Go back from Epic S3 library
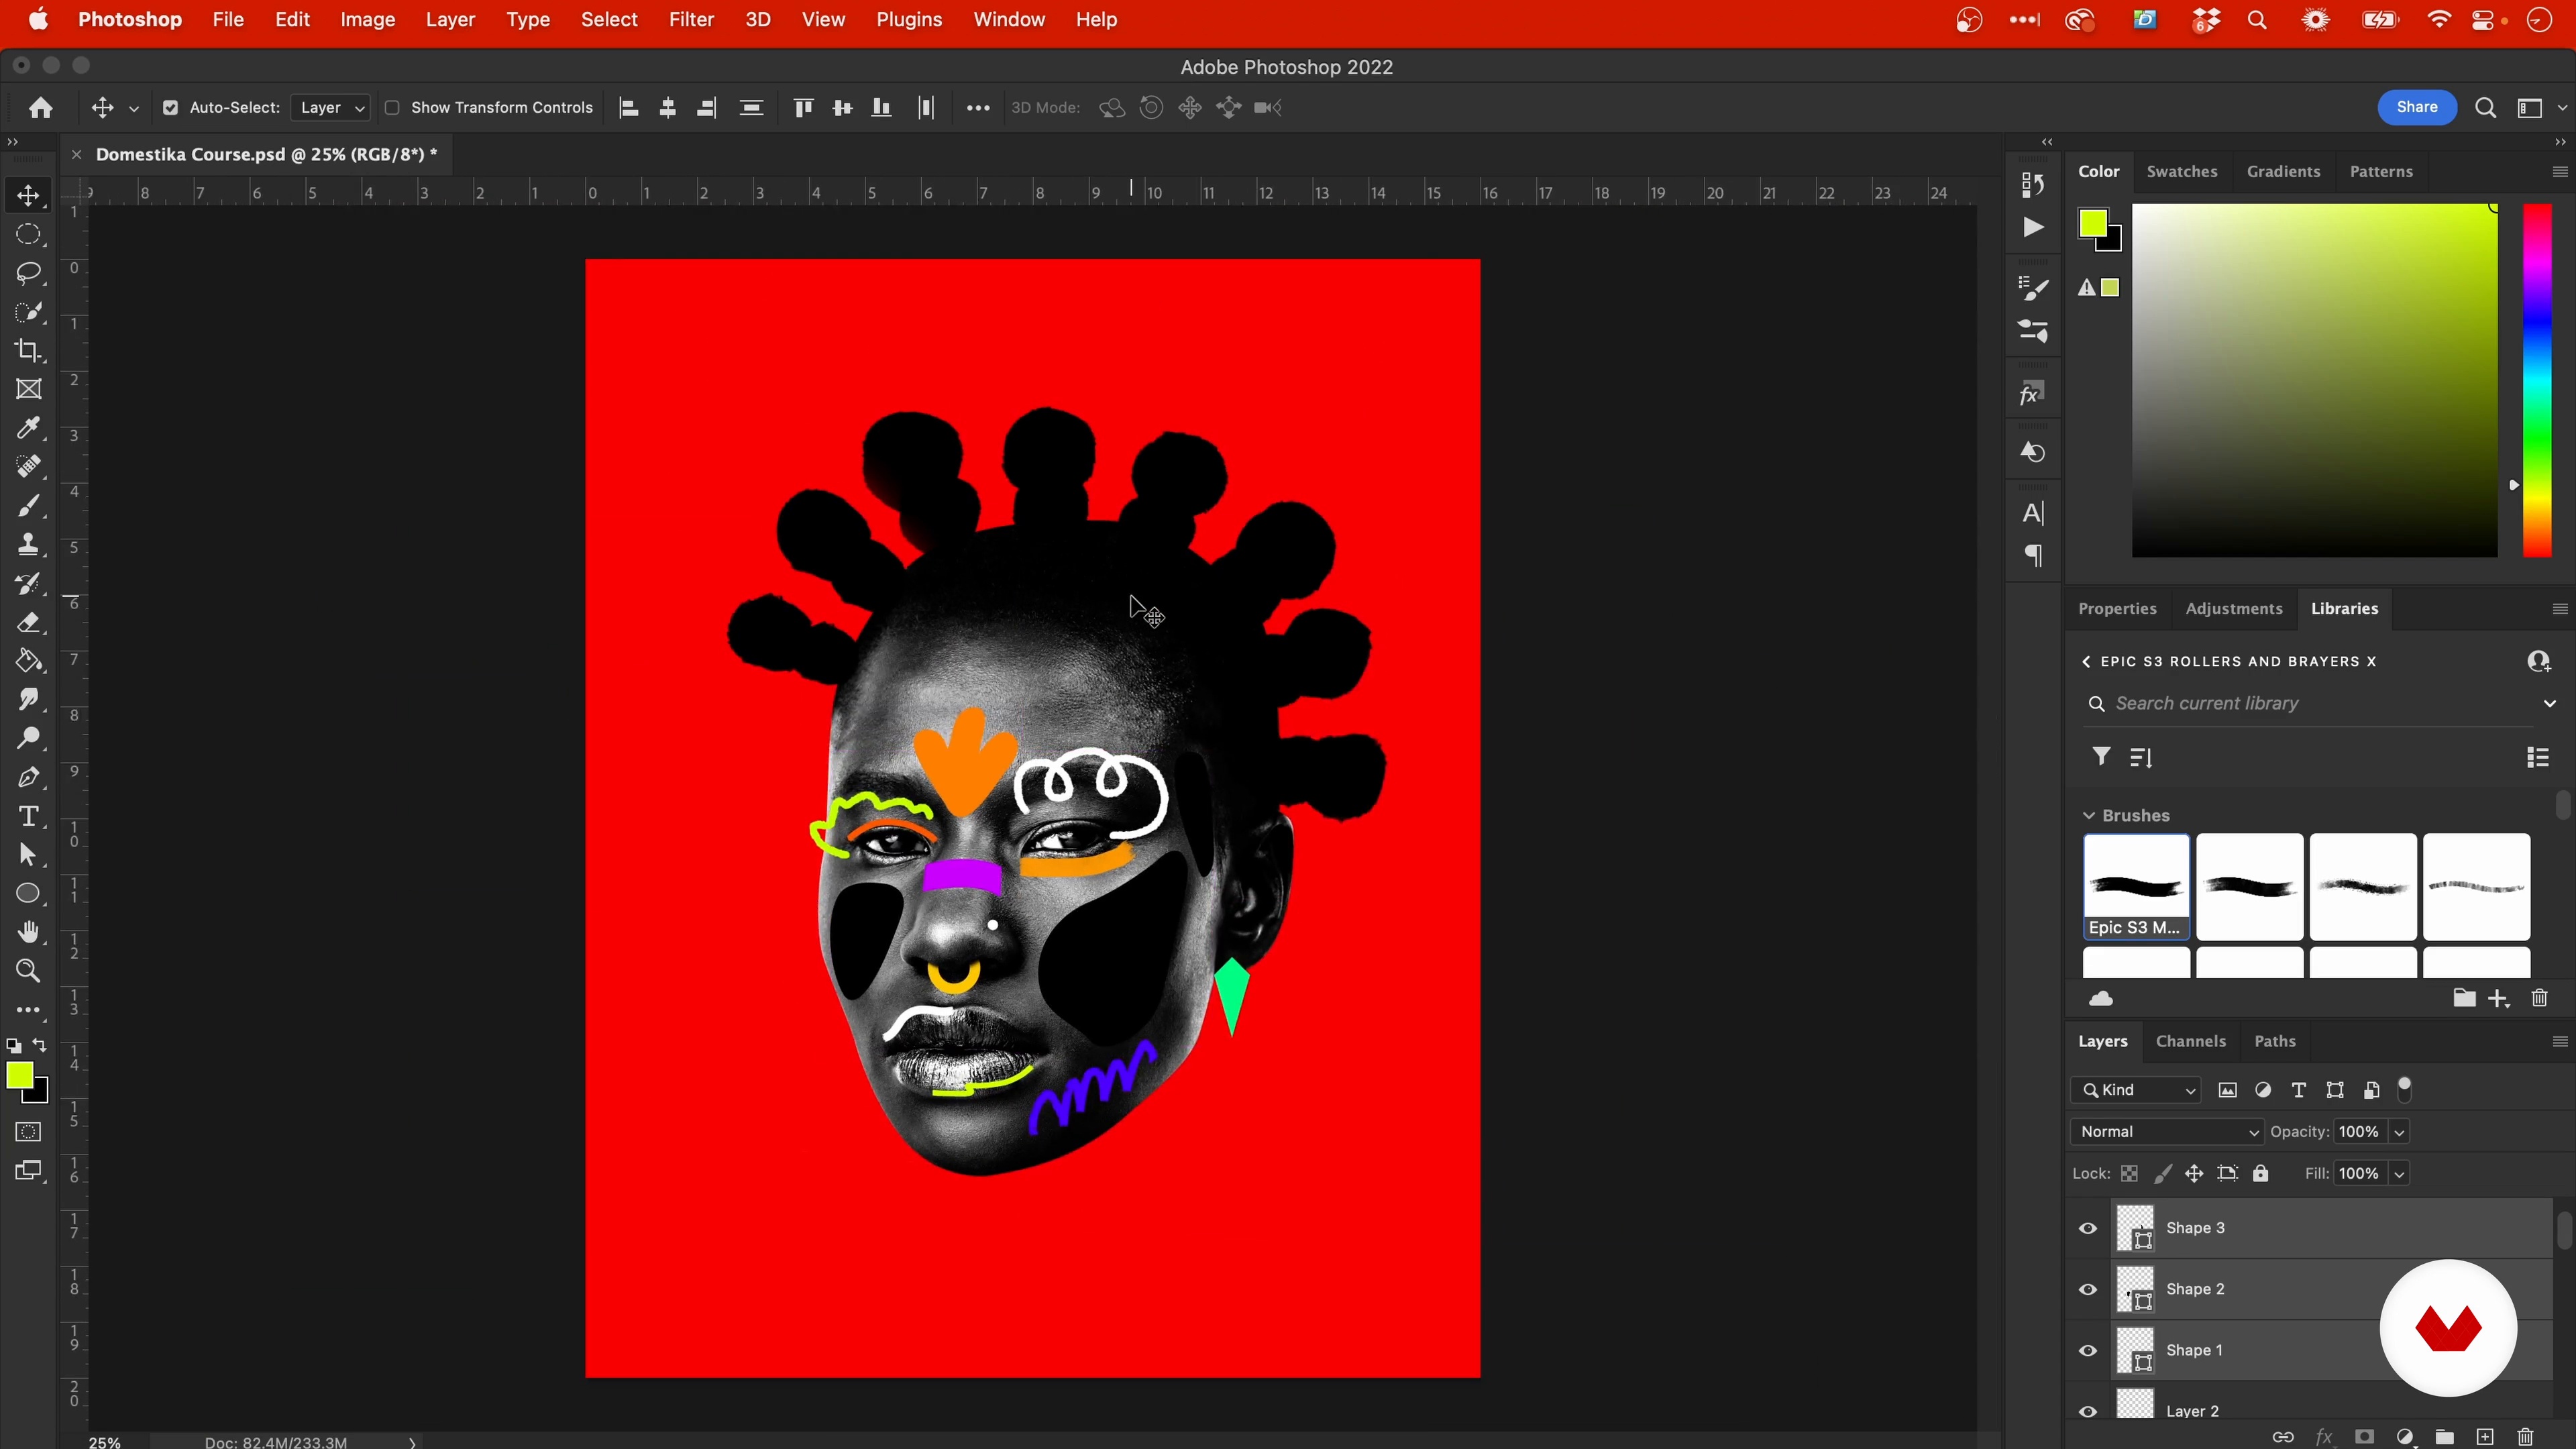The image size is (2576, 1449). point(2086,662)
